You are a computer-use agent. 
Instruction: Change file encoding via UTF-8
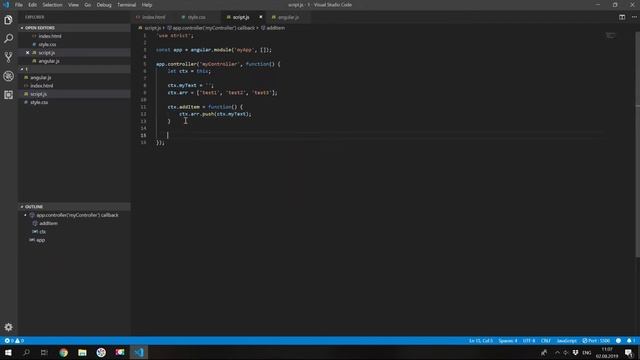[x=529, y=340]
